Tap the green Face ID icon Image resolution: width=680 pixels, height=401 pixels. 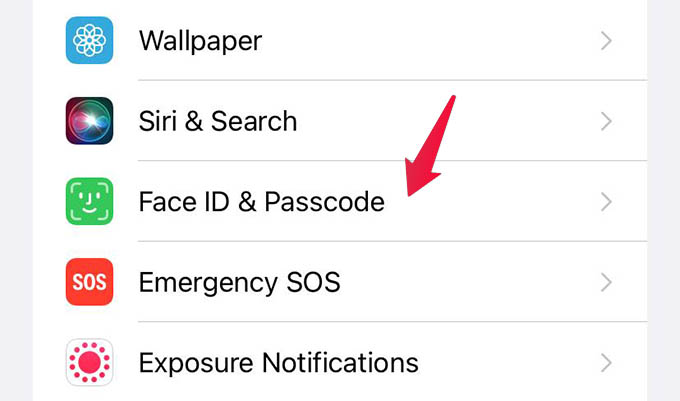(x=89, y=201)
